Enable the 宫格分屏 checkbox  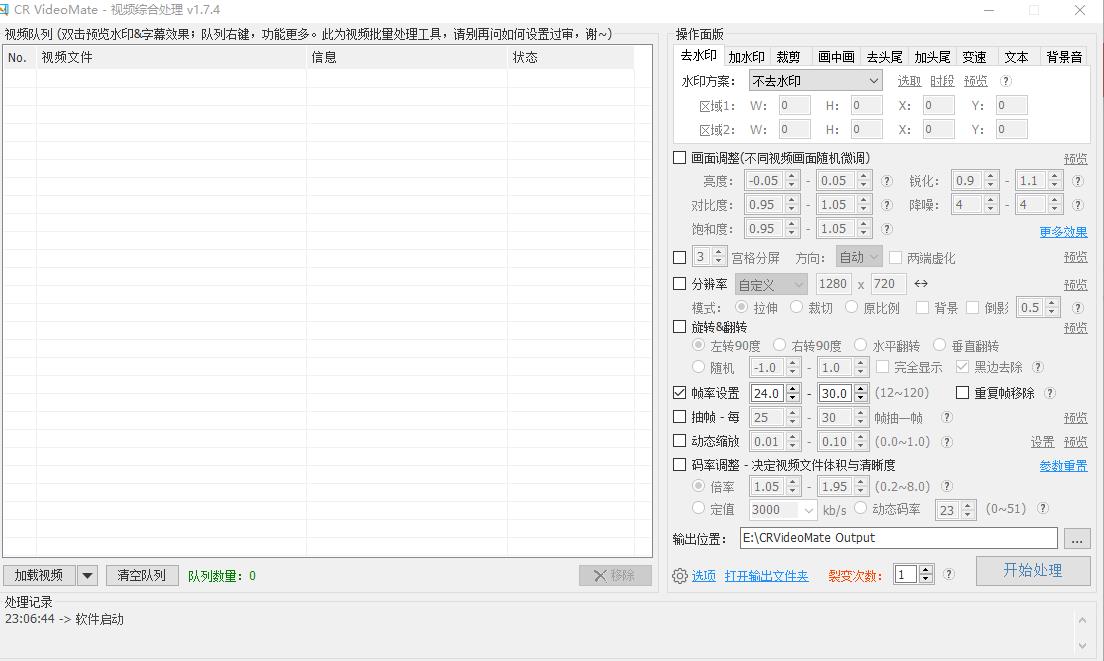679,258
